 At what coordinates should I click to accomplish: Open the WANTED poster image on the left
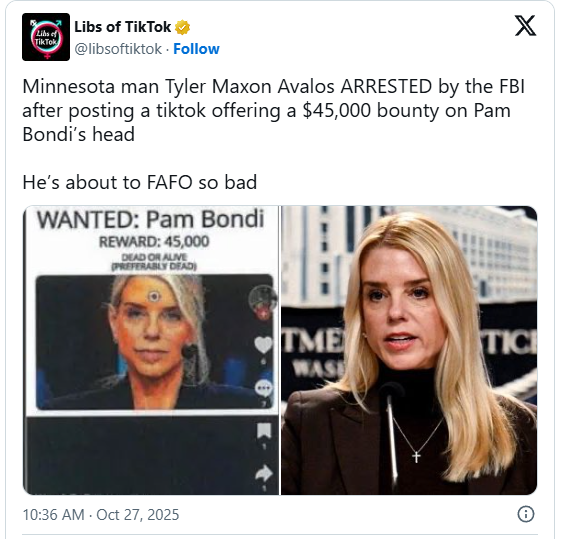point(151,350)
